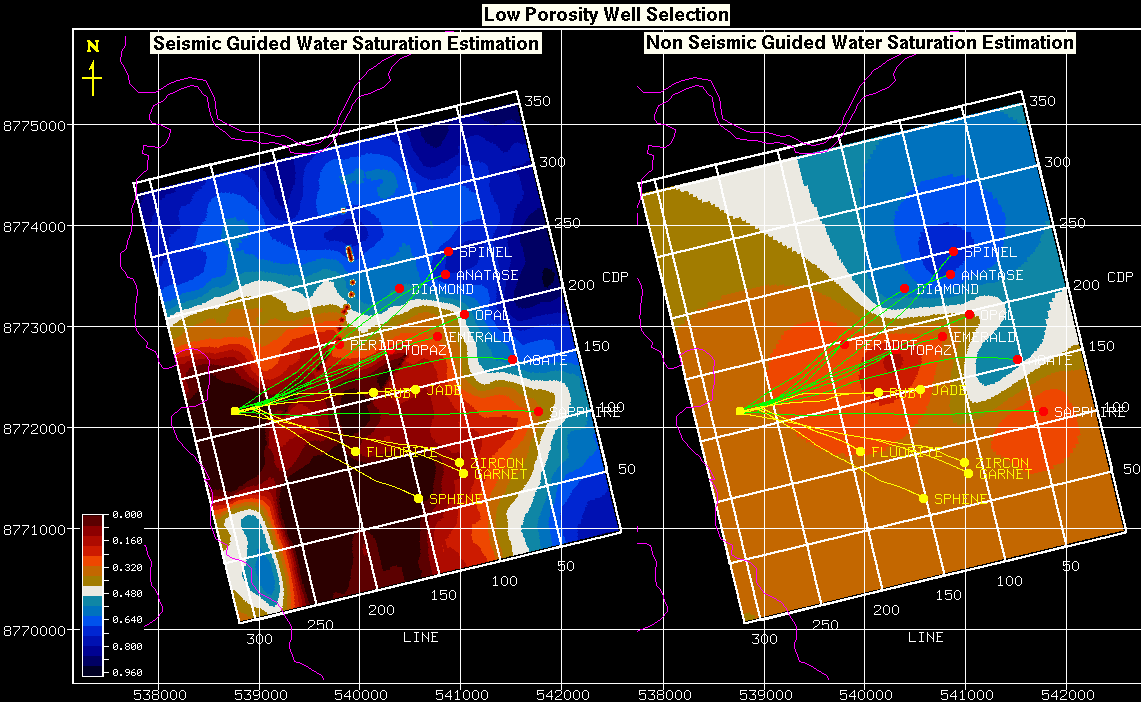Screen dimensions: 1141x702
Task: Click the yellow square platform marker in left map
Action: (x=235, y=411)
